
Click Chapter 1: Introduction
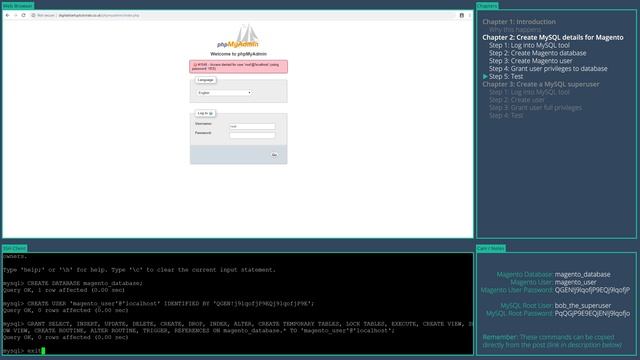(x=519, y=22)
